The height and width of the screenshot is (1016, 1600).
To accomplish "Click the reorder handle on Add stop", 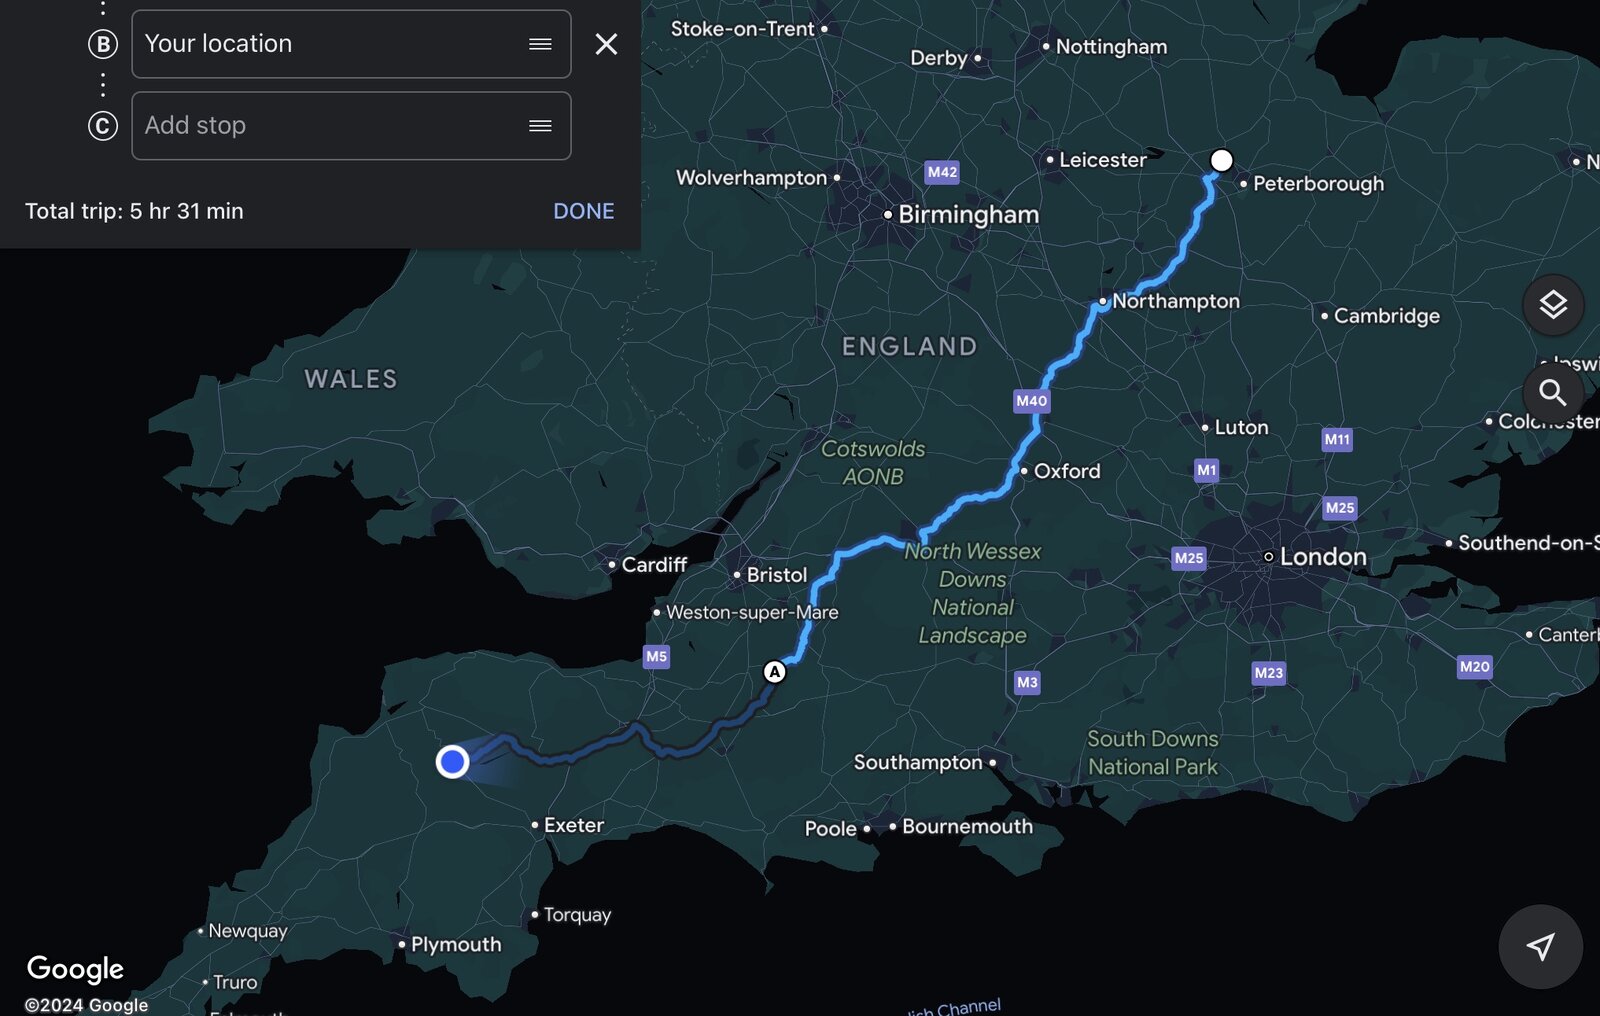I will point(540,126).
